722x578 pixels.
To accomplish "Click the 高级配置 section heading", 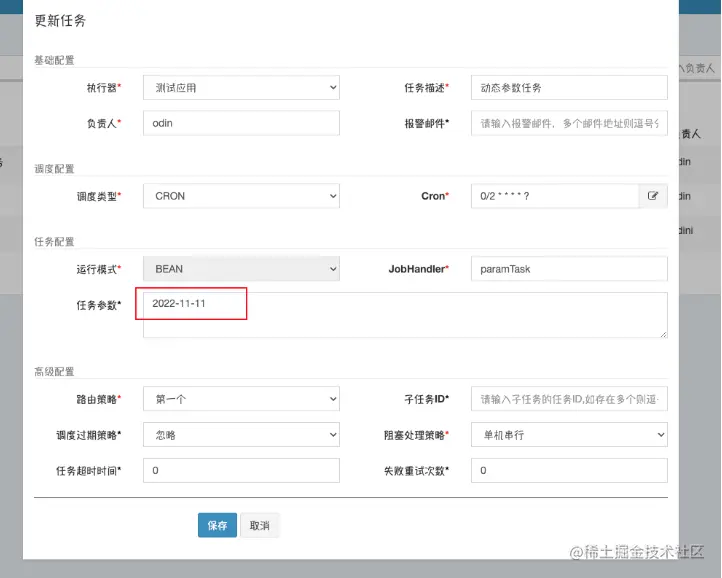I will coord(54,372).
